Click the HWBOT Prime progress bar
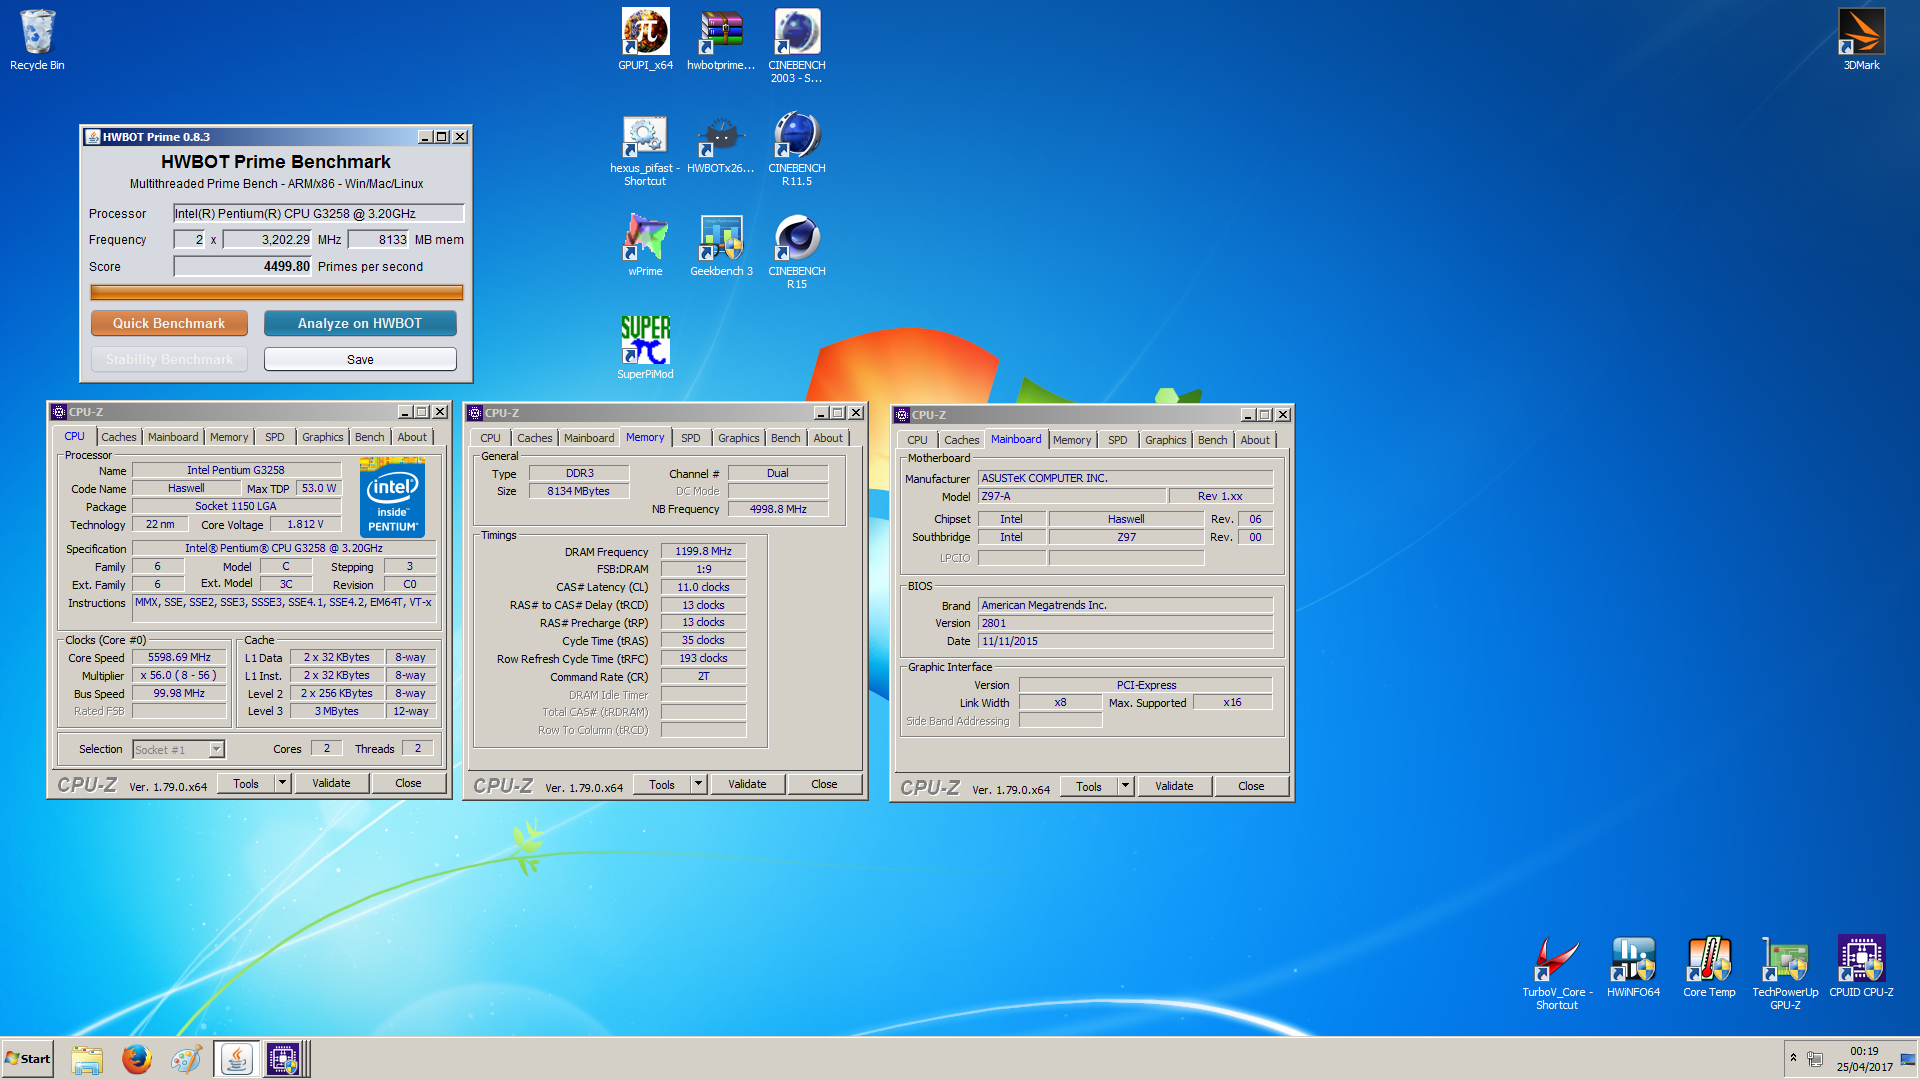The width and height of the screenshot is (1920, 1080). coord(277,292)
